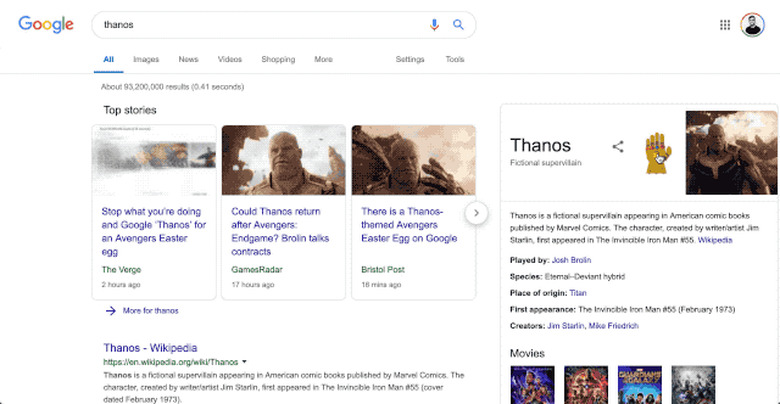Click GamesRadar story thumbnail image
The image size is (780, 404).
(x=284, y=160)
